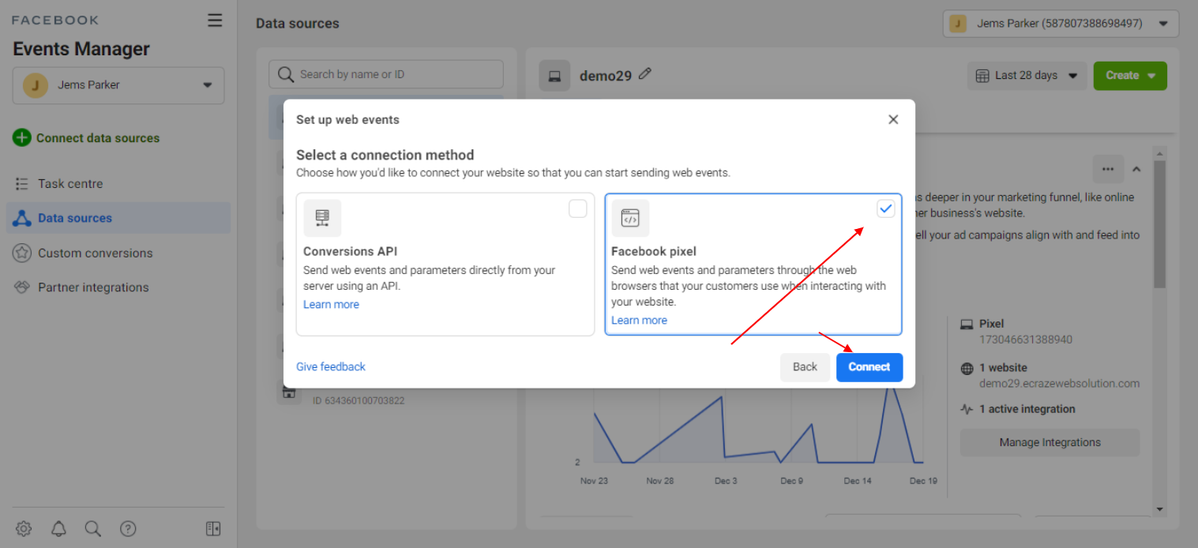Viewport: 1198px width, 548px height.
Task: Click the Back button in dialog
Action: point(805,367)
